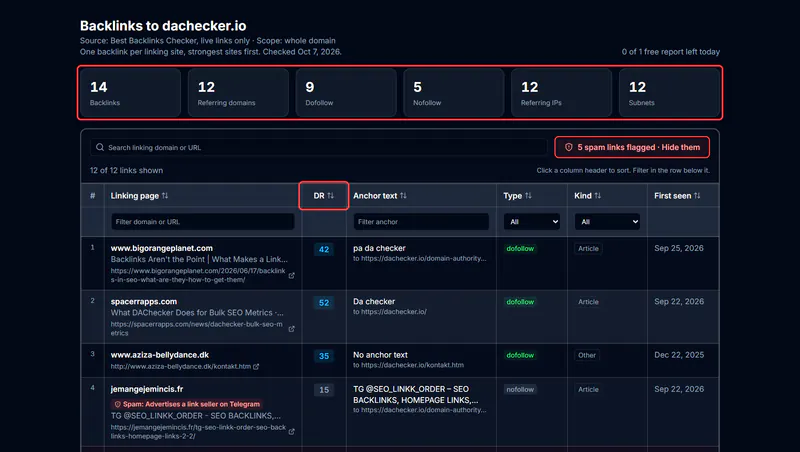Click the Filter domain or URL field

(203, 221)
